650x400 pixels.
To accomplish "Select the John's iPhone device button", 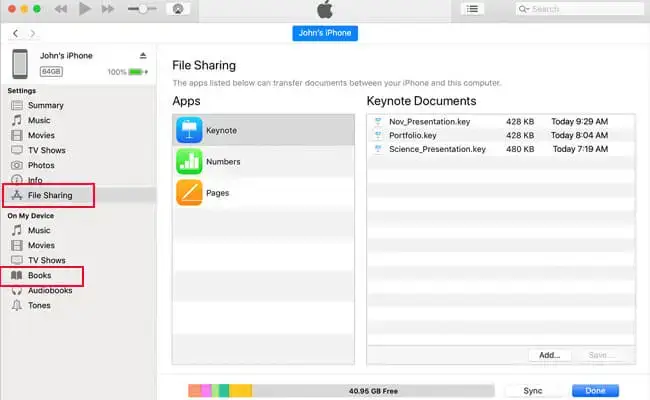I will click(325, 33).
